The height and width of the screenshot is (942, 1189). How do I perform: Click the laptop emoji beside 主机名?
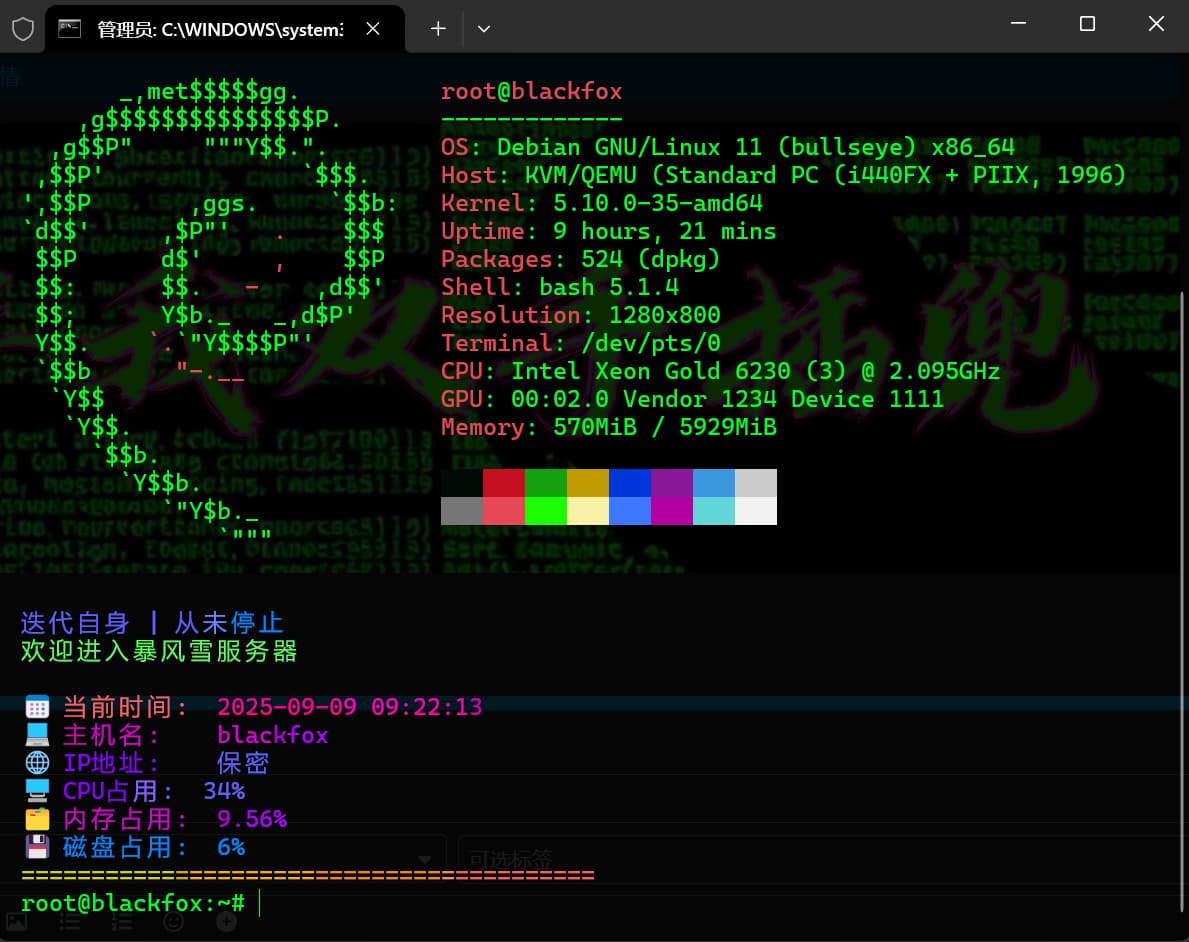point(37,736)
